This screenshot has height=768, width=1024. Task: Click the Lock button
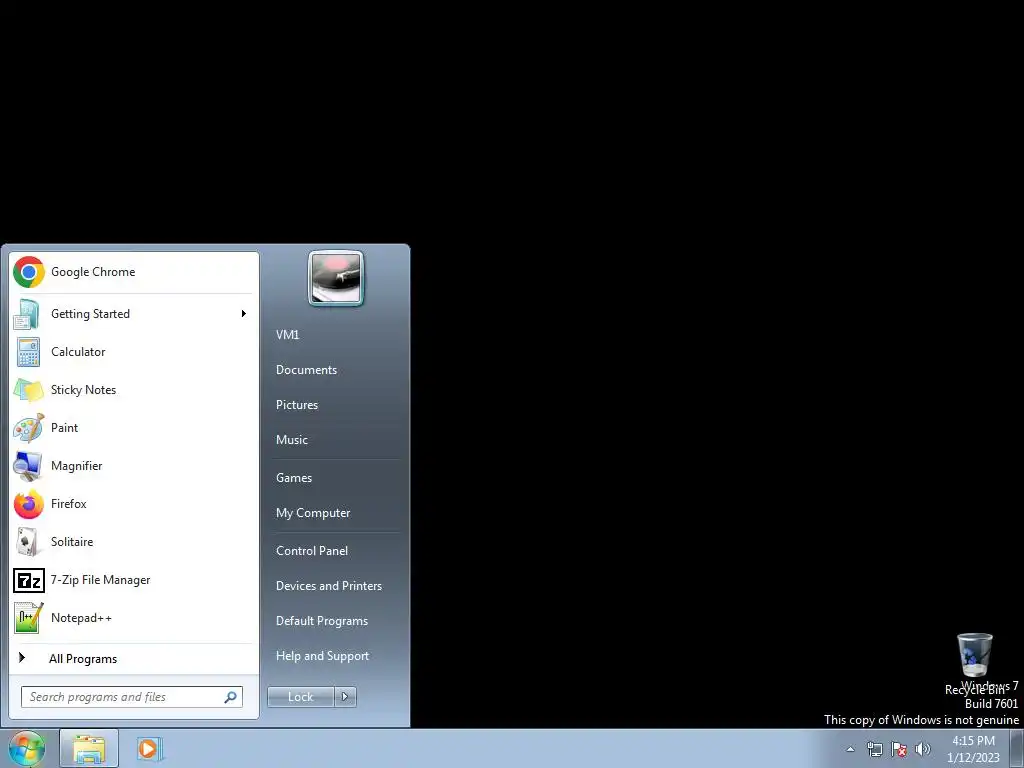[301, 697]
